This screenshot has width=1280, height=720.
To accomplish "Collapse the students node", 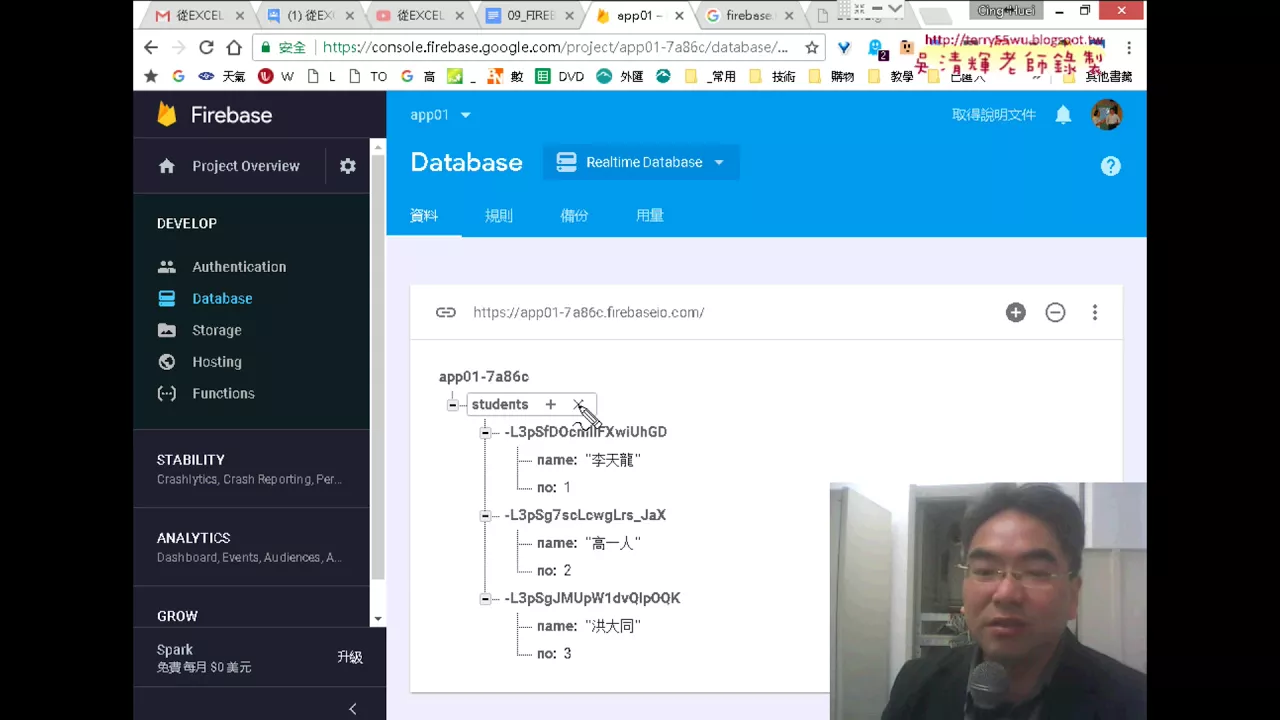I will (x=453, y=405).
